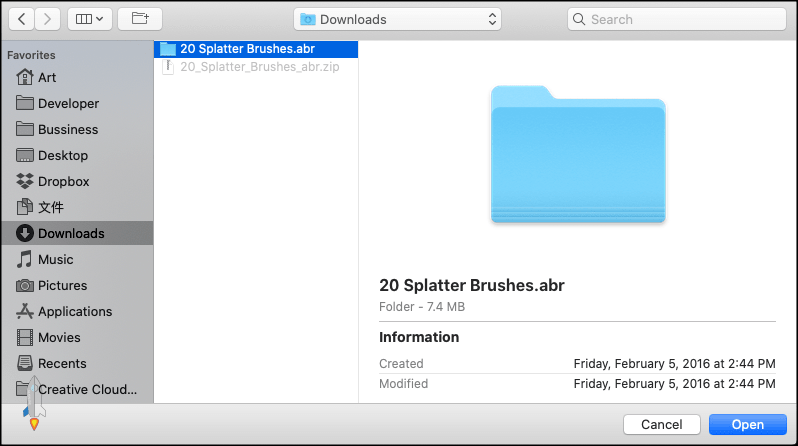Click the Cancel button

[661, 425]
